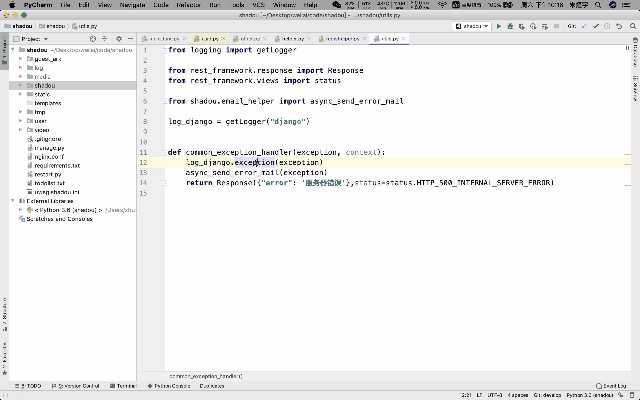Click the Python interpreter status widget

589,395
